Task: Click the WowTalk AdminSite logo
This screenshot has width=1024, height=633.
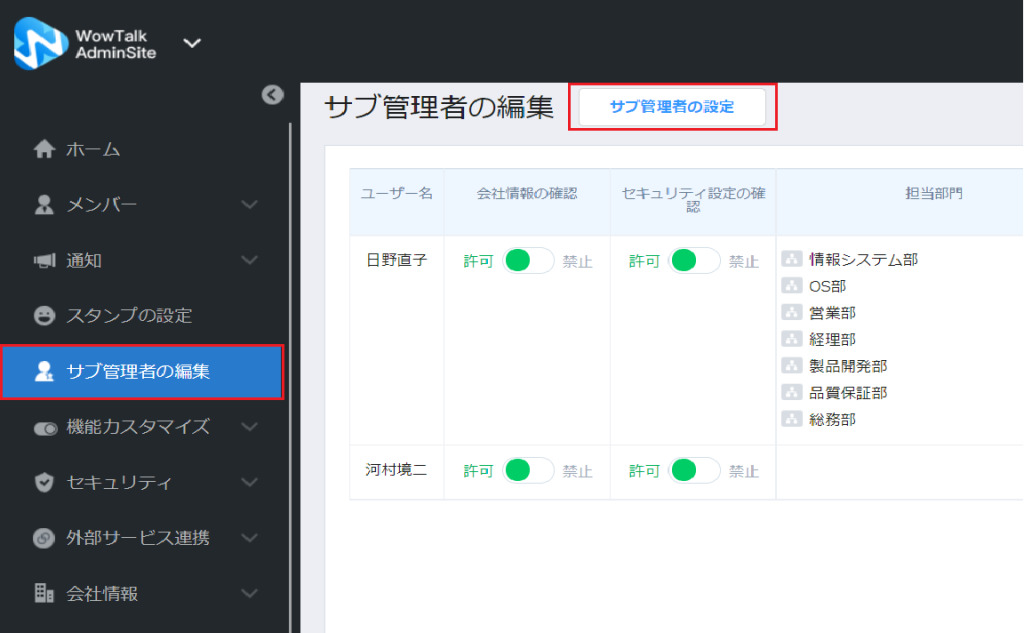Action: pyautogui.click(x=40, y=43)
